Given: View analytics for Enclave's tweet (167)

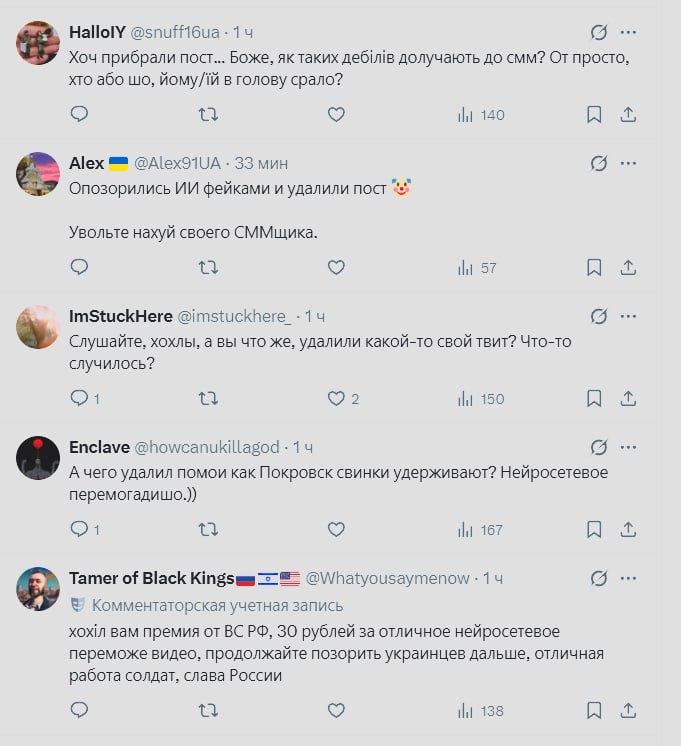Looking at the screenshot, I should [x=480, y=529].
